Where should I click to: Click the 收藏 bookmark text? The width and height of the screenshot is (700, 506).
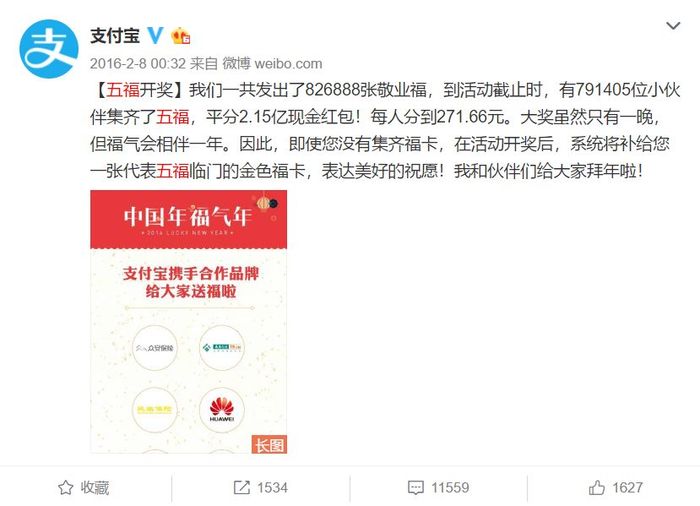(x=95, y=488)
